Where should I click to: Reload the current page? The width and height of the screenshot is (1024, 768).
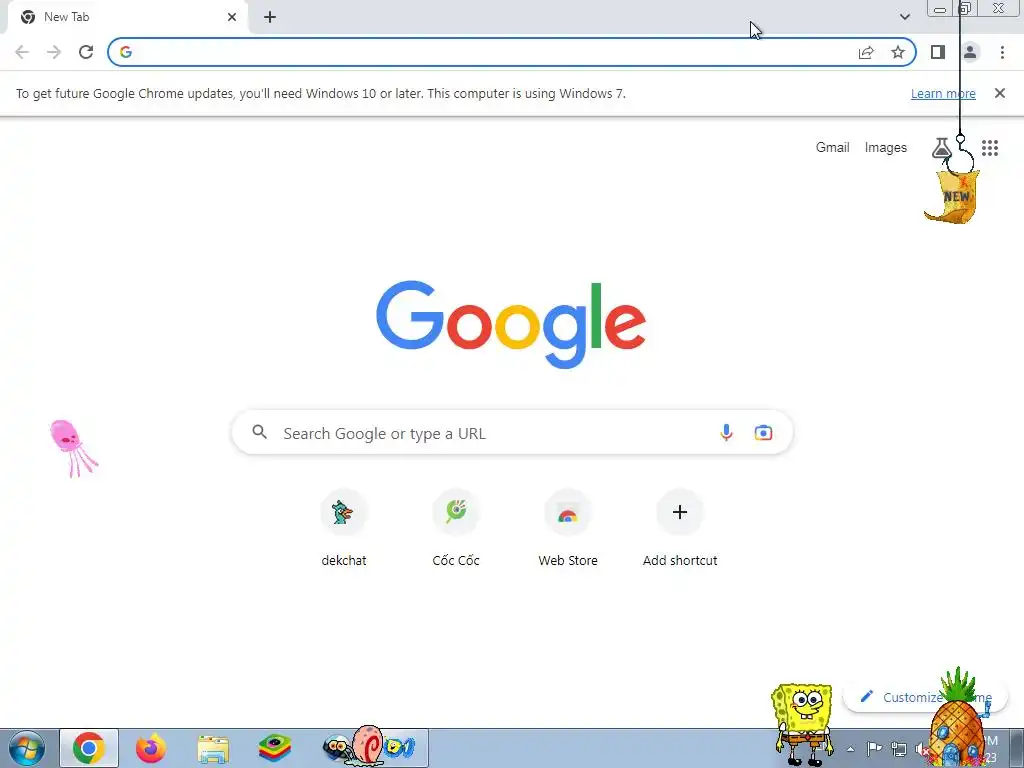86,52
